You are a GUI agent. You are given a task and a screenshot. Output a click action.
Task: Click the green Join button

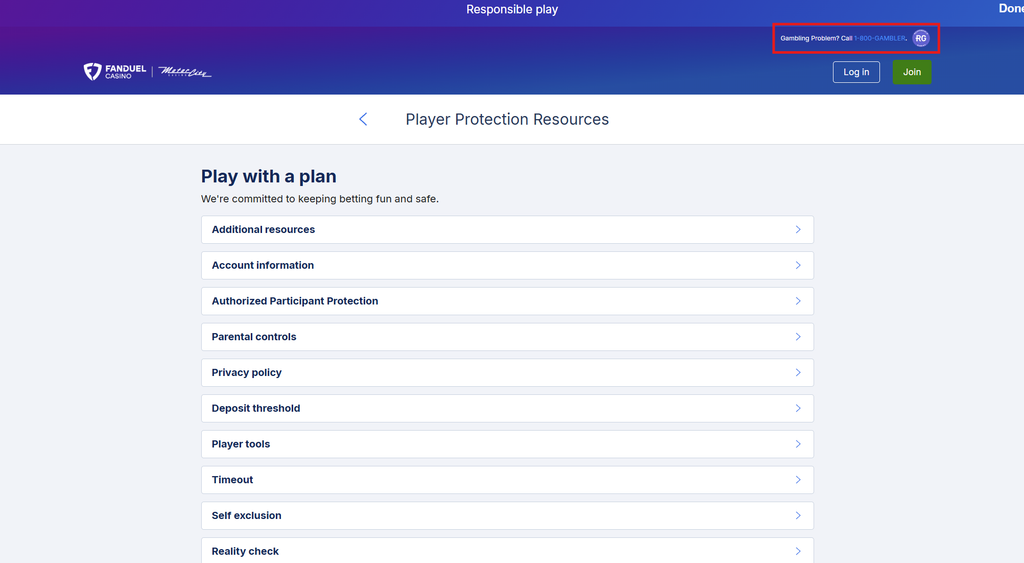pyautogui.click(x=912, y=72)
